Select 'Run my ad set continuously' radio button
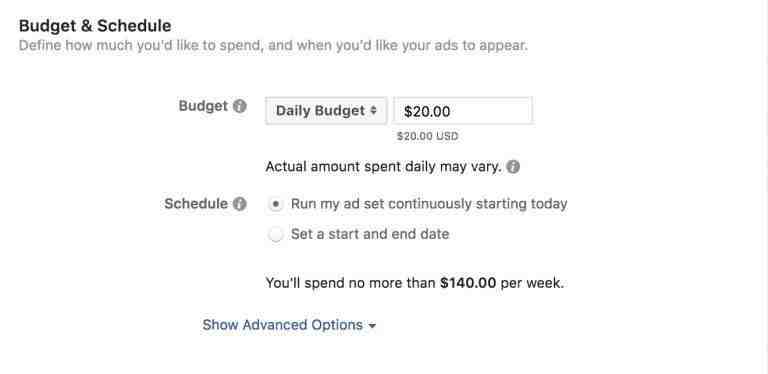 [x=276, y=204]
